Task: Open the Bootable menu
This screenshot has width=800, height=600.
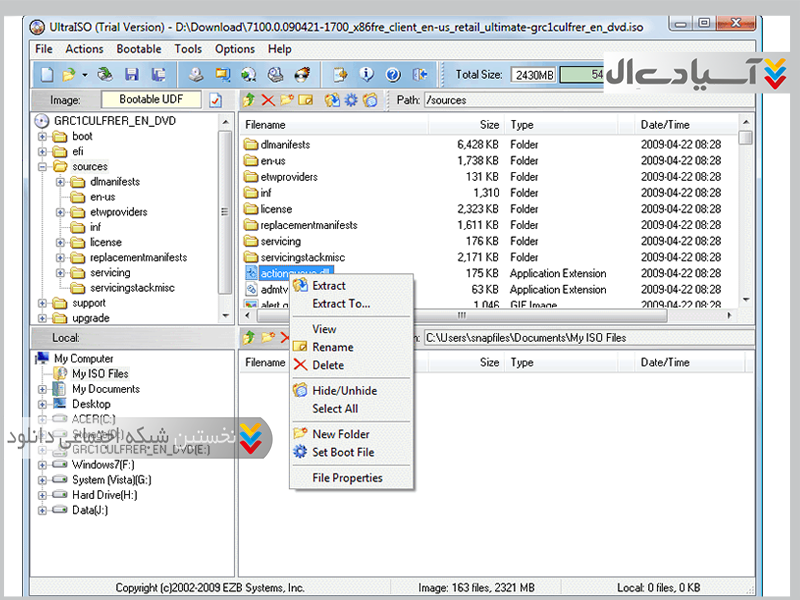Action: coord(139,49)
